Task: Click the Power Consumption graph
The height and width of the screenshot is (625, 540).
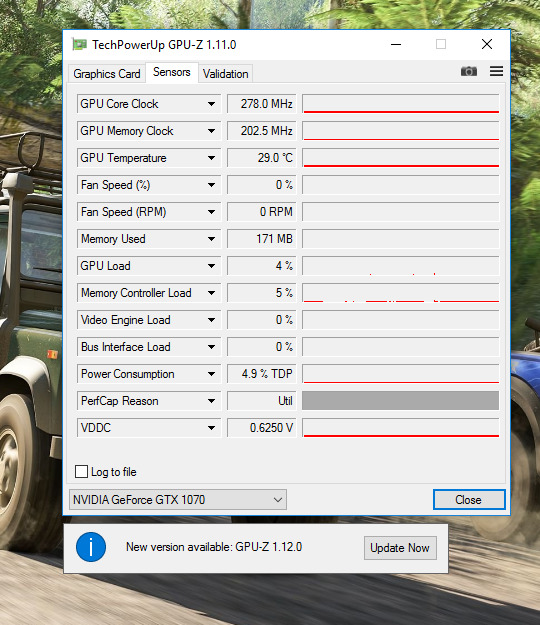Action: click(401, 374)
